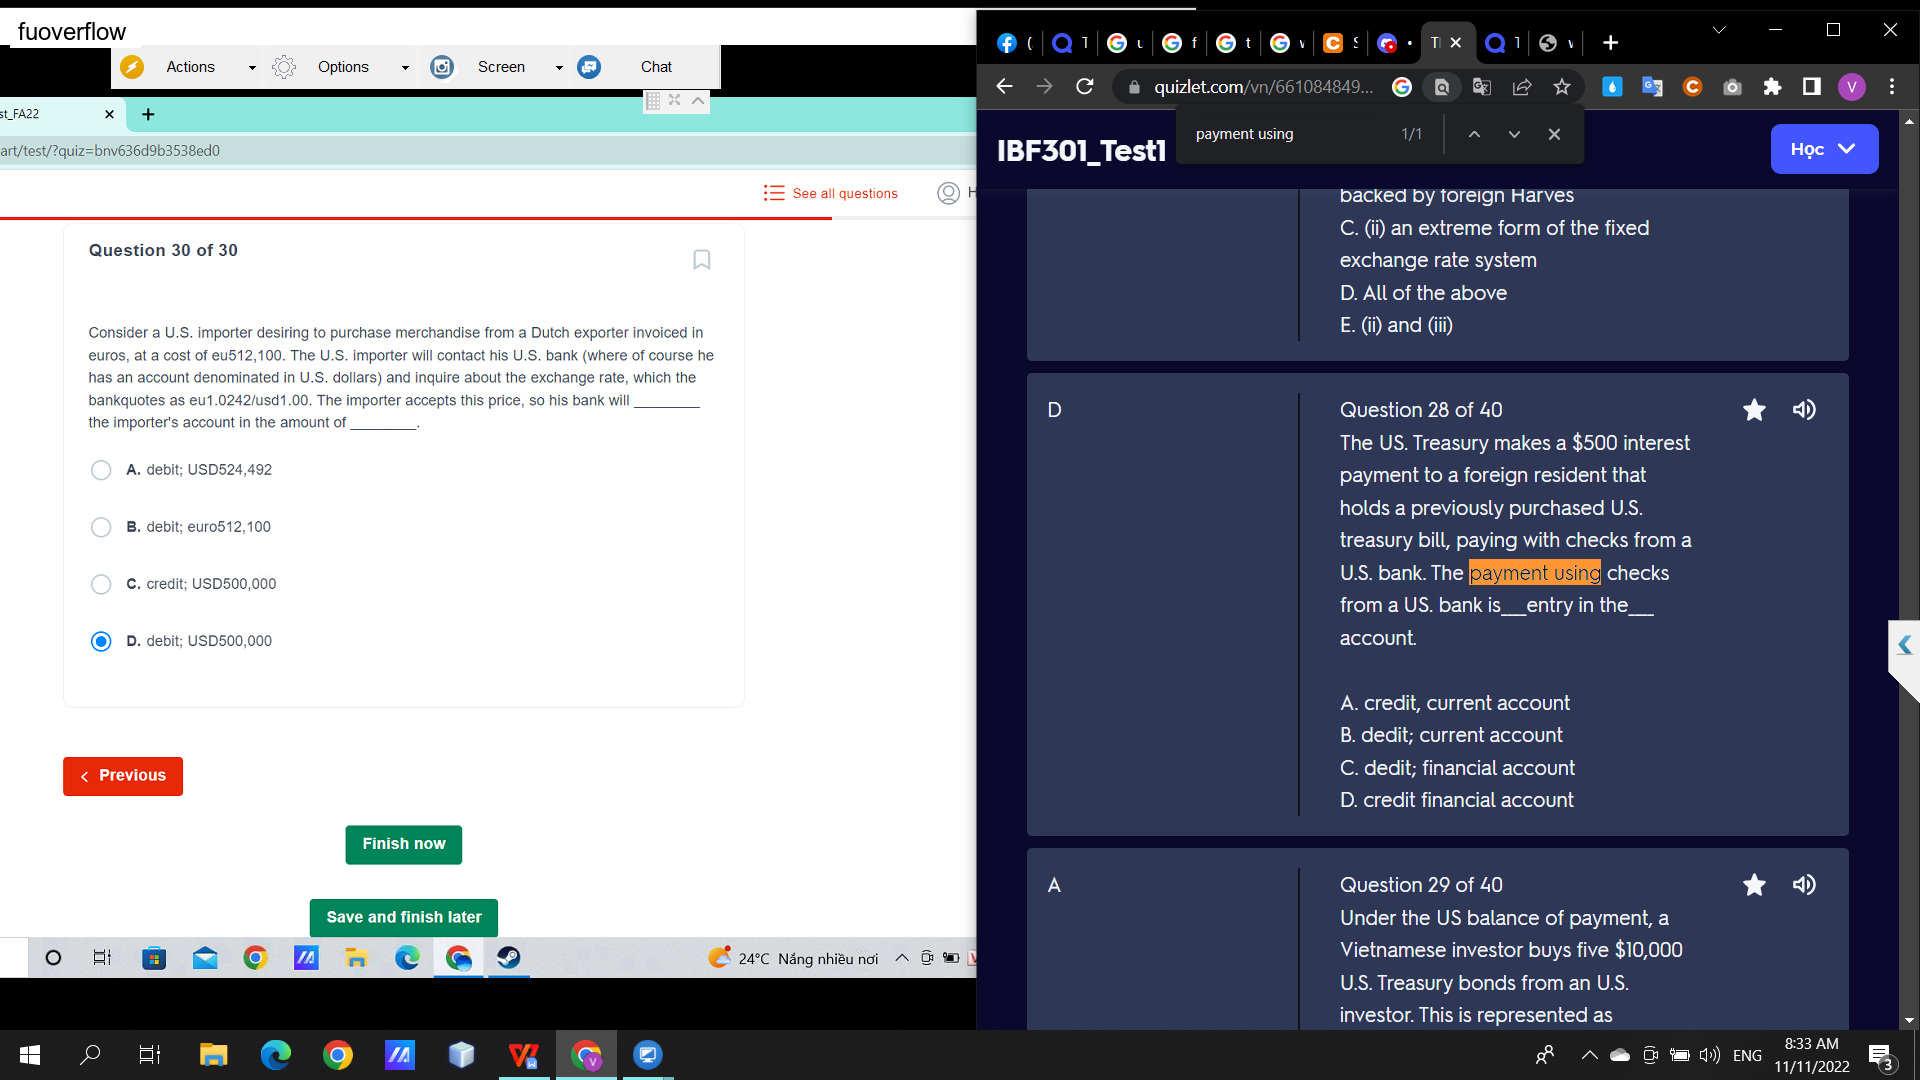1920x1080 pixels.
Task: Open the Chrome profile avatar V
Action: 1851,87
